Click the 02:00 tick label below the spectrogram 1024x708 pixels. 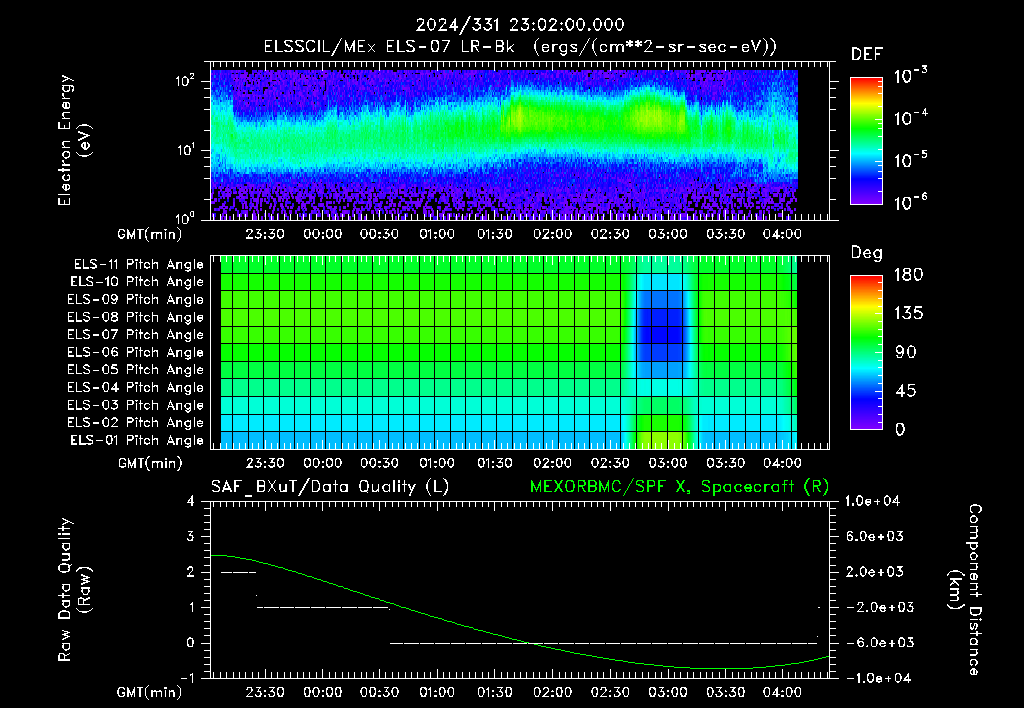click(552, 234)
